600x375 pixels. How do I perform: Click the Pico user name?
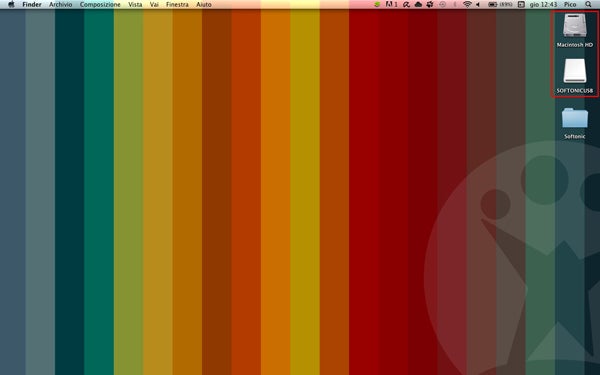point(570,5)
